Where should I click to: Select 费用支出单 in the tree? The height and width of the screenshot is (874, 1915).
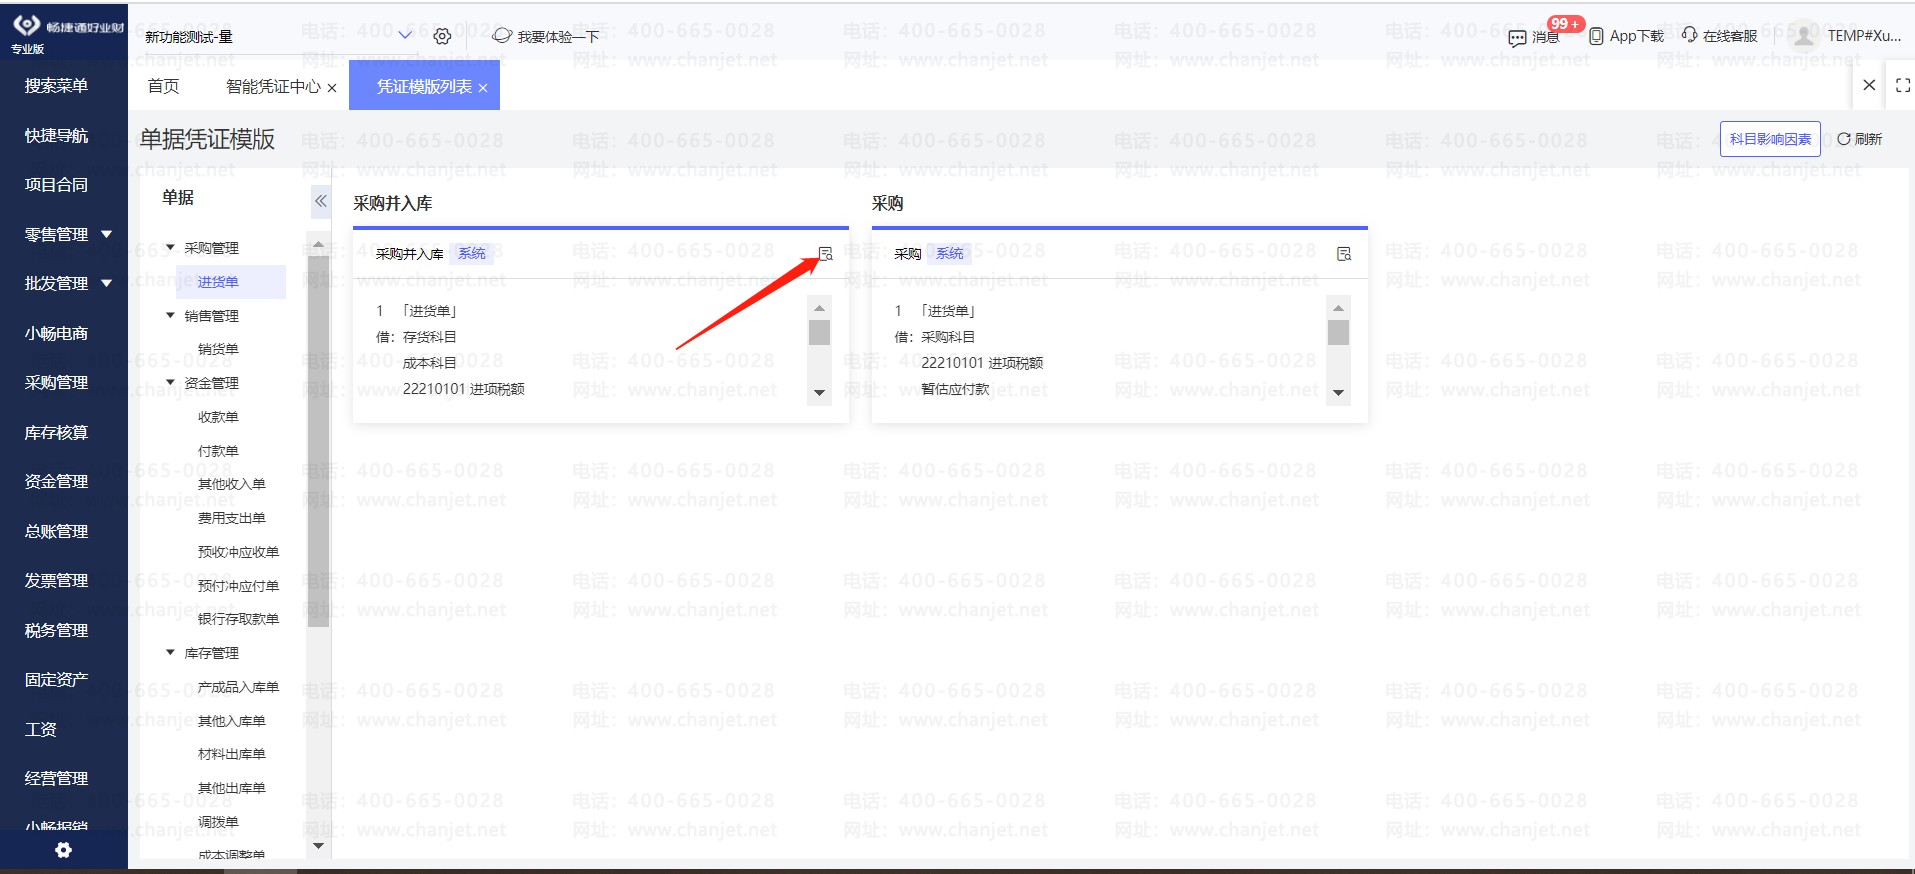coord(232,518)
